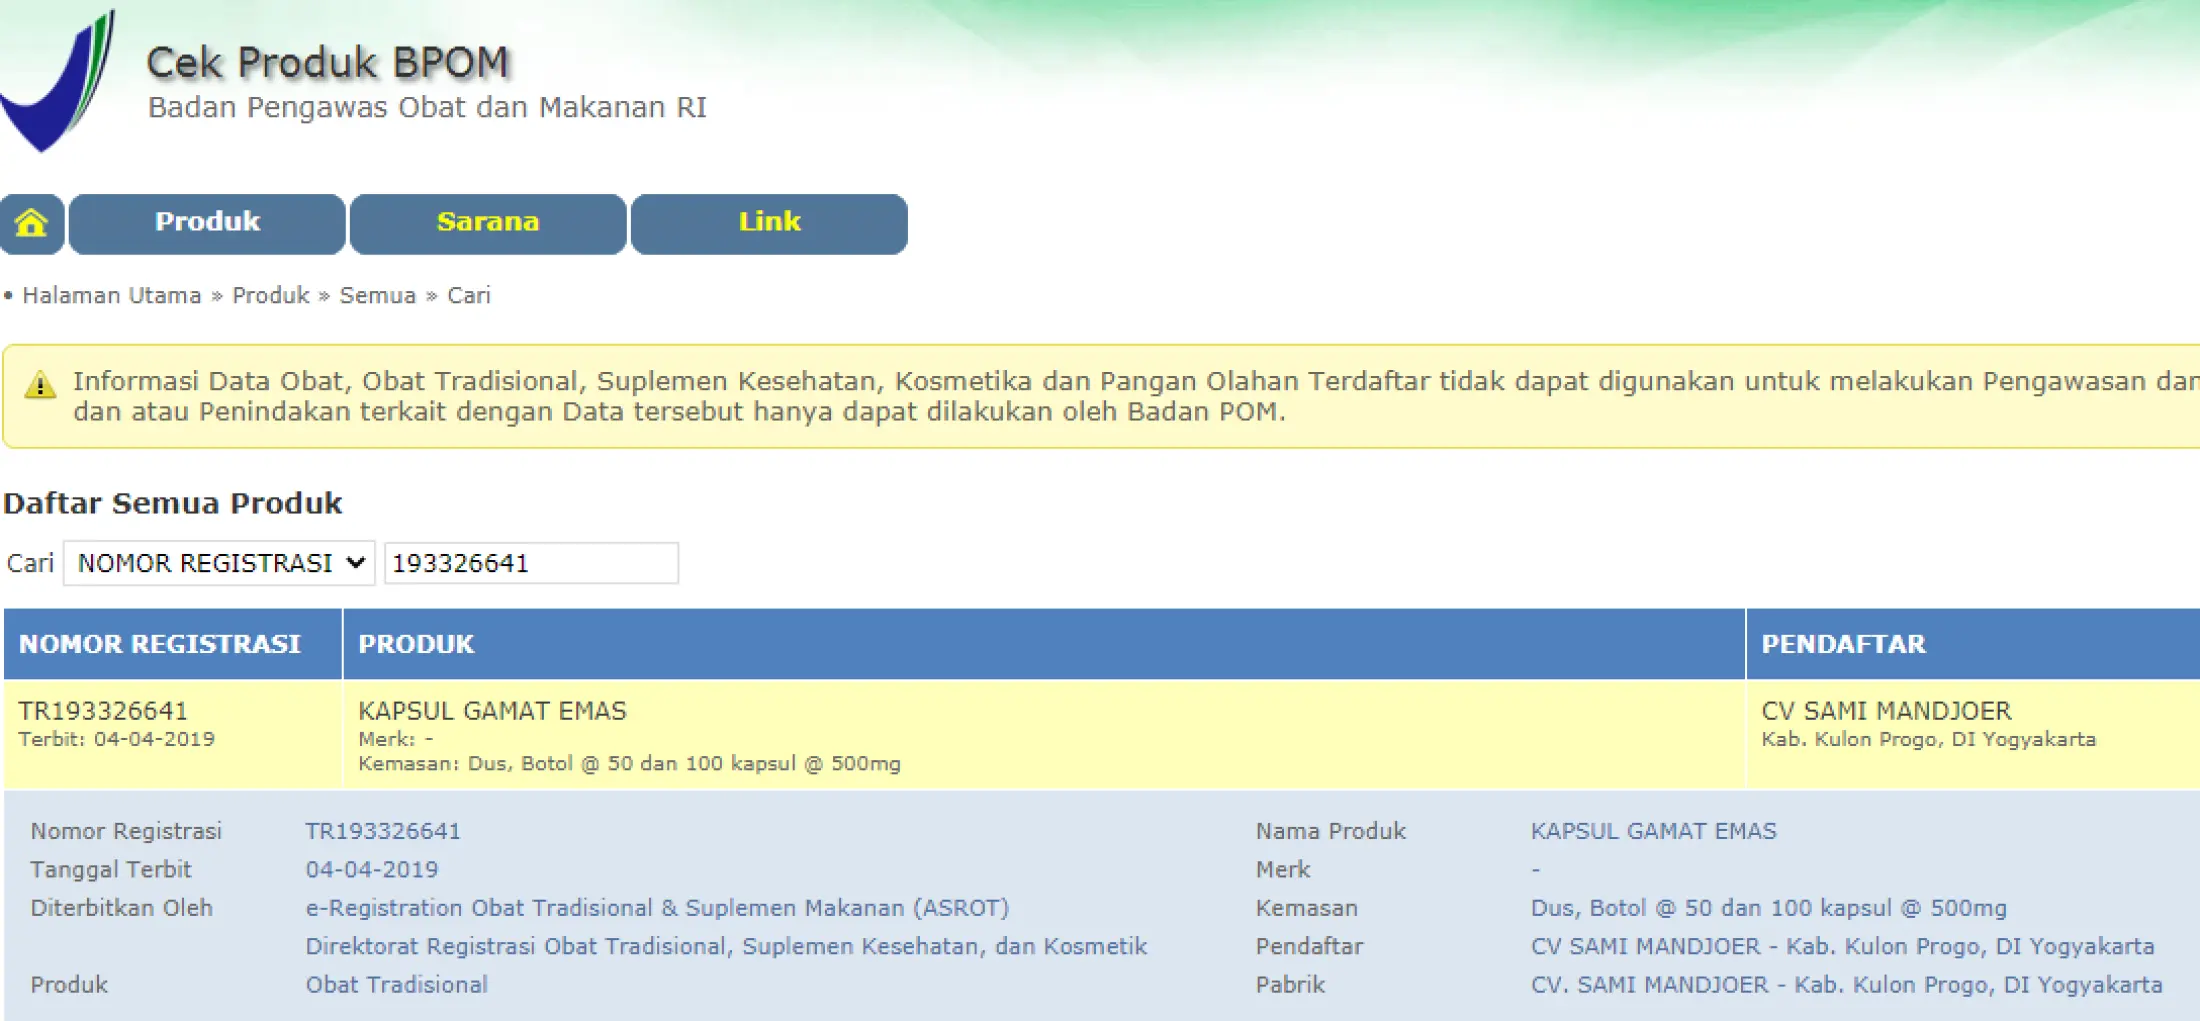Click the PRODUK column header

click(x=416, y=644)
